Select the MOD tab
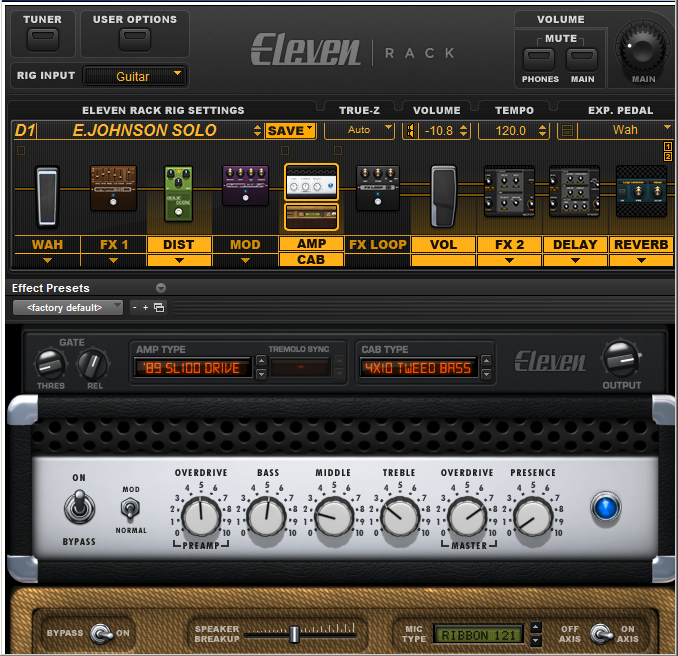This screenshot has width=678, height=656. 245,245
